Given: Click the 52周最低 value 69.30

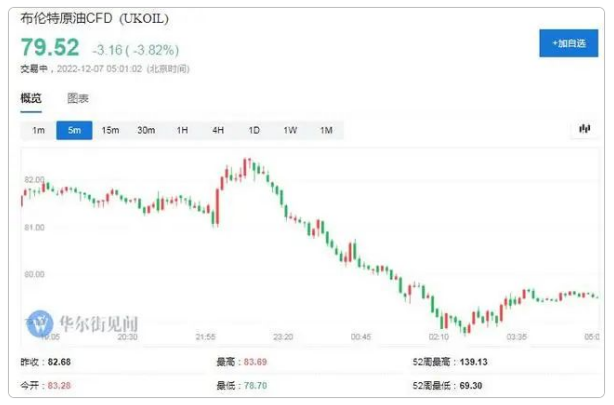Looking at the screenshot, I should tap(471, 385).
